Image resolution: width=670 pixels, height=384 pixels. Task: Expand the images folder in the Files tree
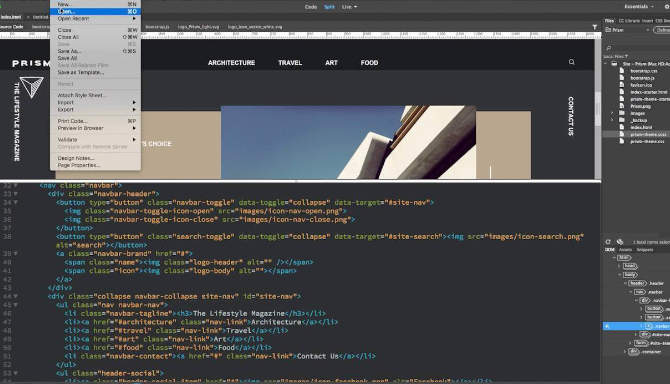[x=612, y=113]
